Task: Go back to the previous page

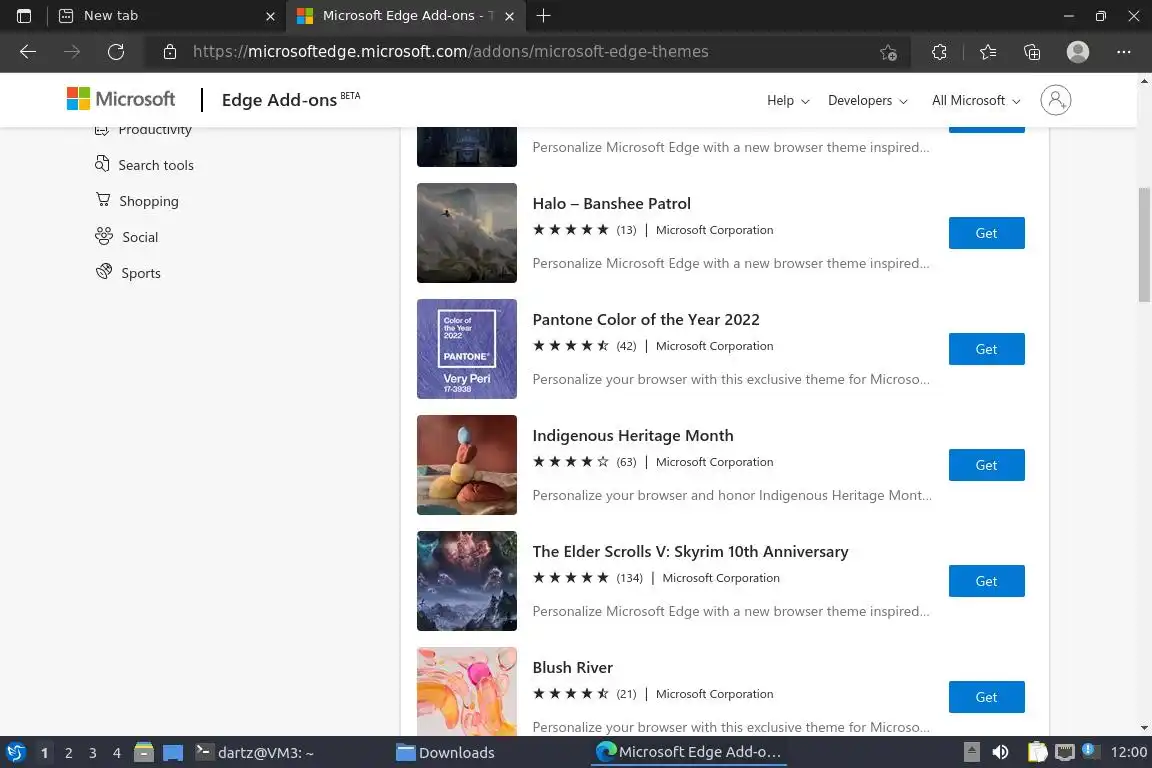Action: (x=28, y=51)
